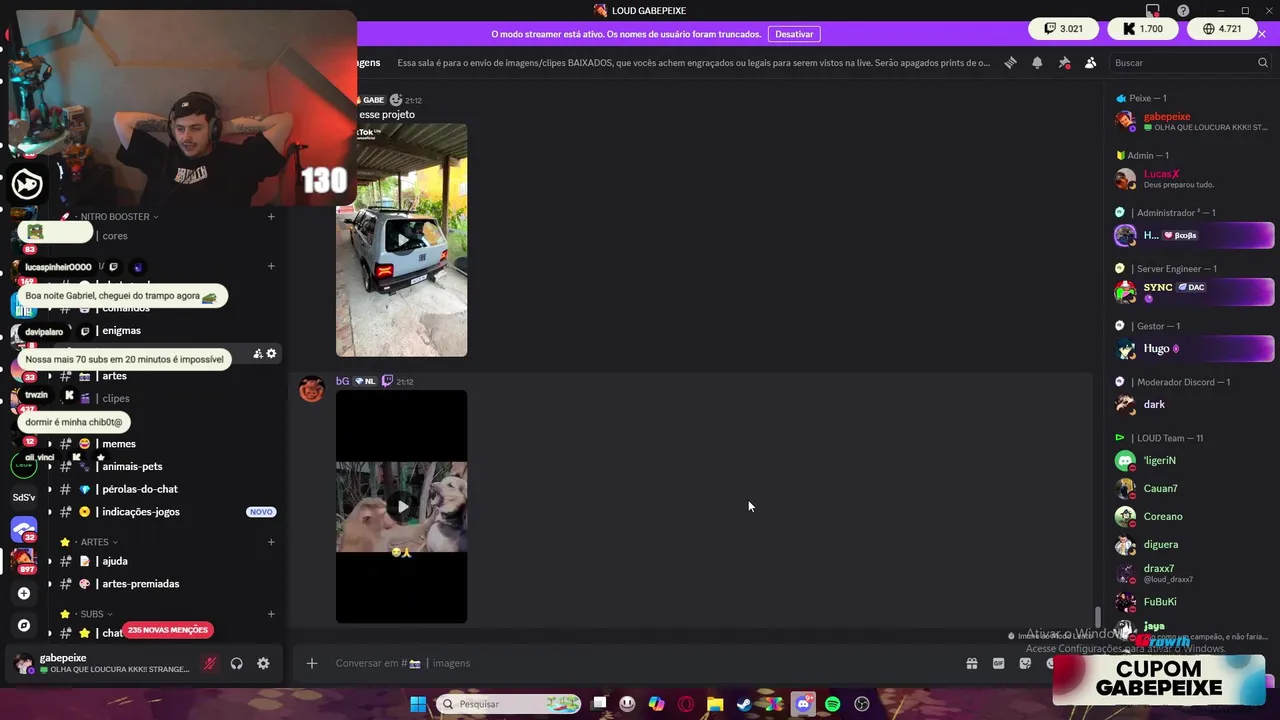
Task: Expand arrow beside animais-pets channel
Action: [50, 466]
